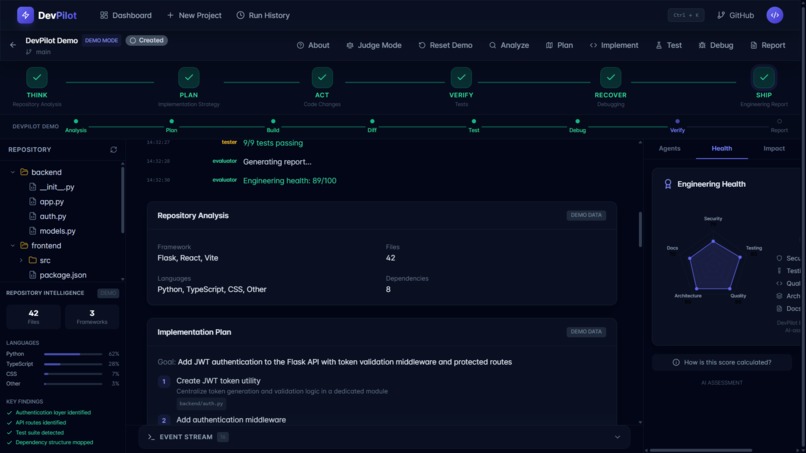Click plan step 1 number badge
This screenshot has height=453, width=806.
pos(163,382)
